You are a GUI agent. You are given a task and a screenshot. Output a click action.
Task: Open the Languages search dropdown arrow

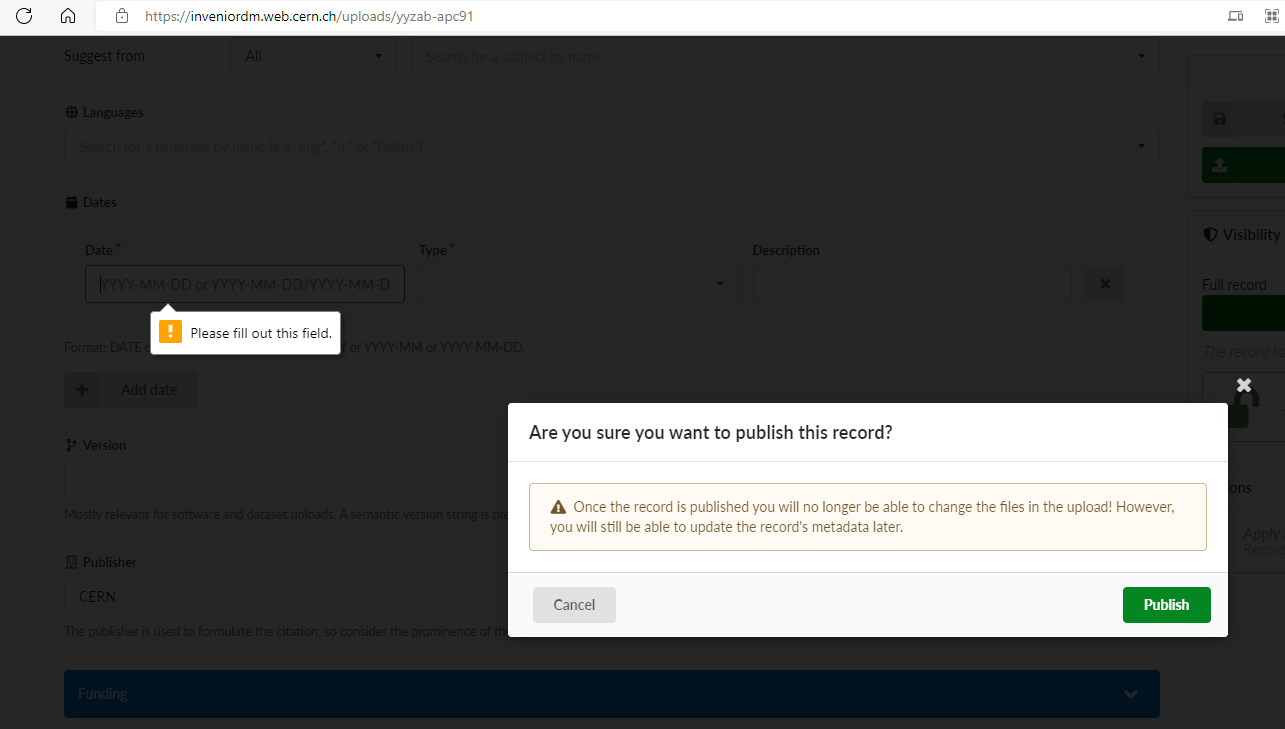pos(1140,146)
